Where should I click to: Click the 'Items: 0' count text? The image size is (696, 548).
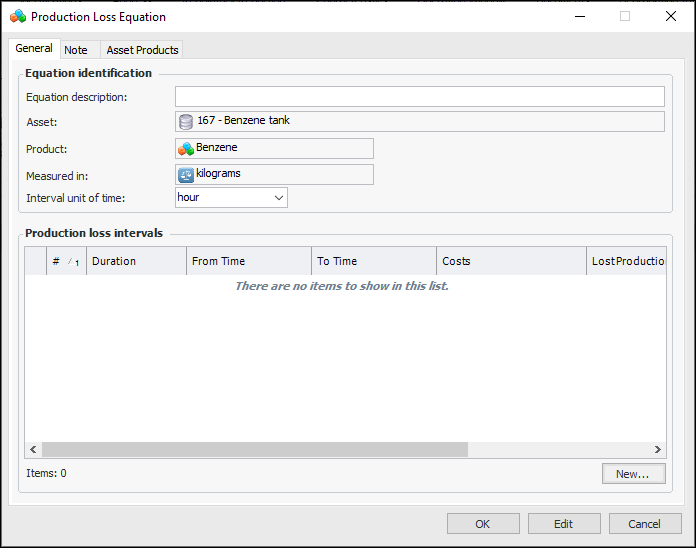(46, 473)
